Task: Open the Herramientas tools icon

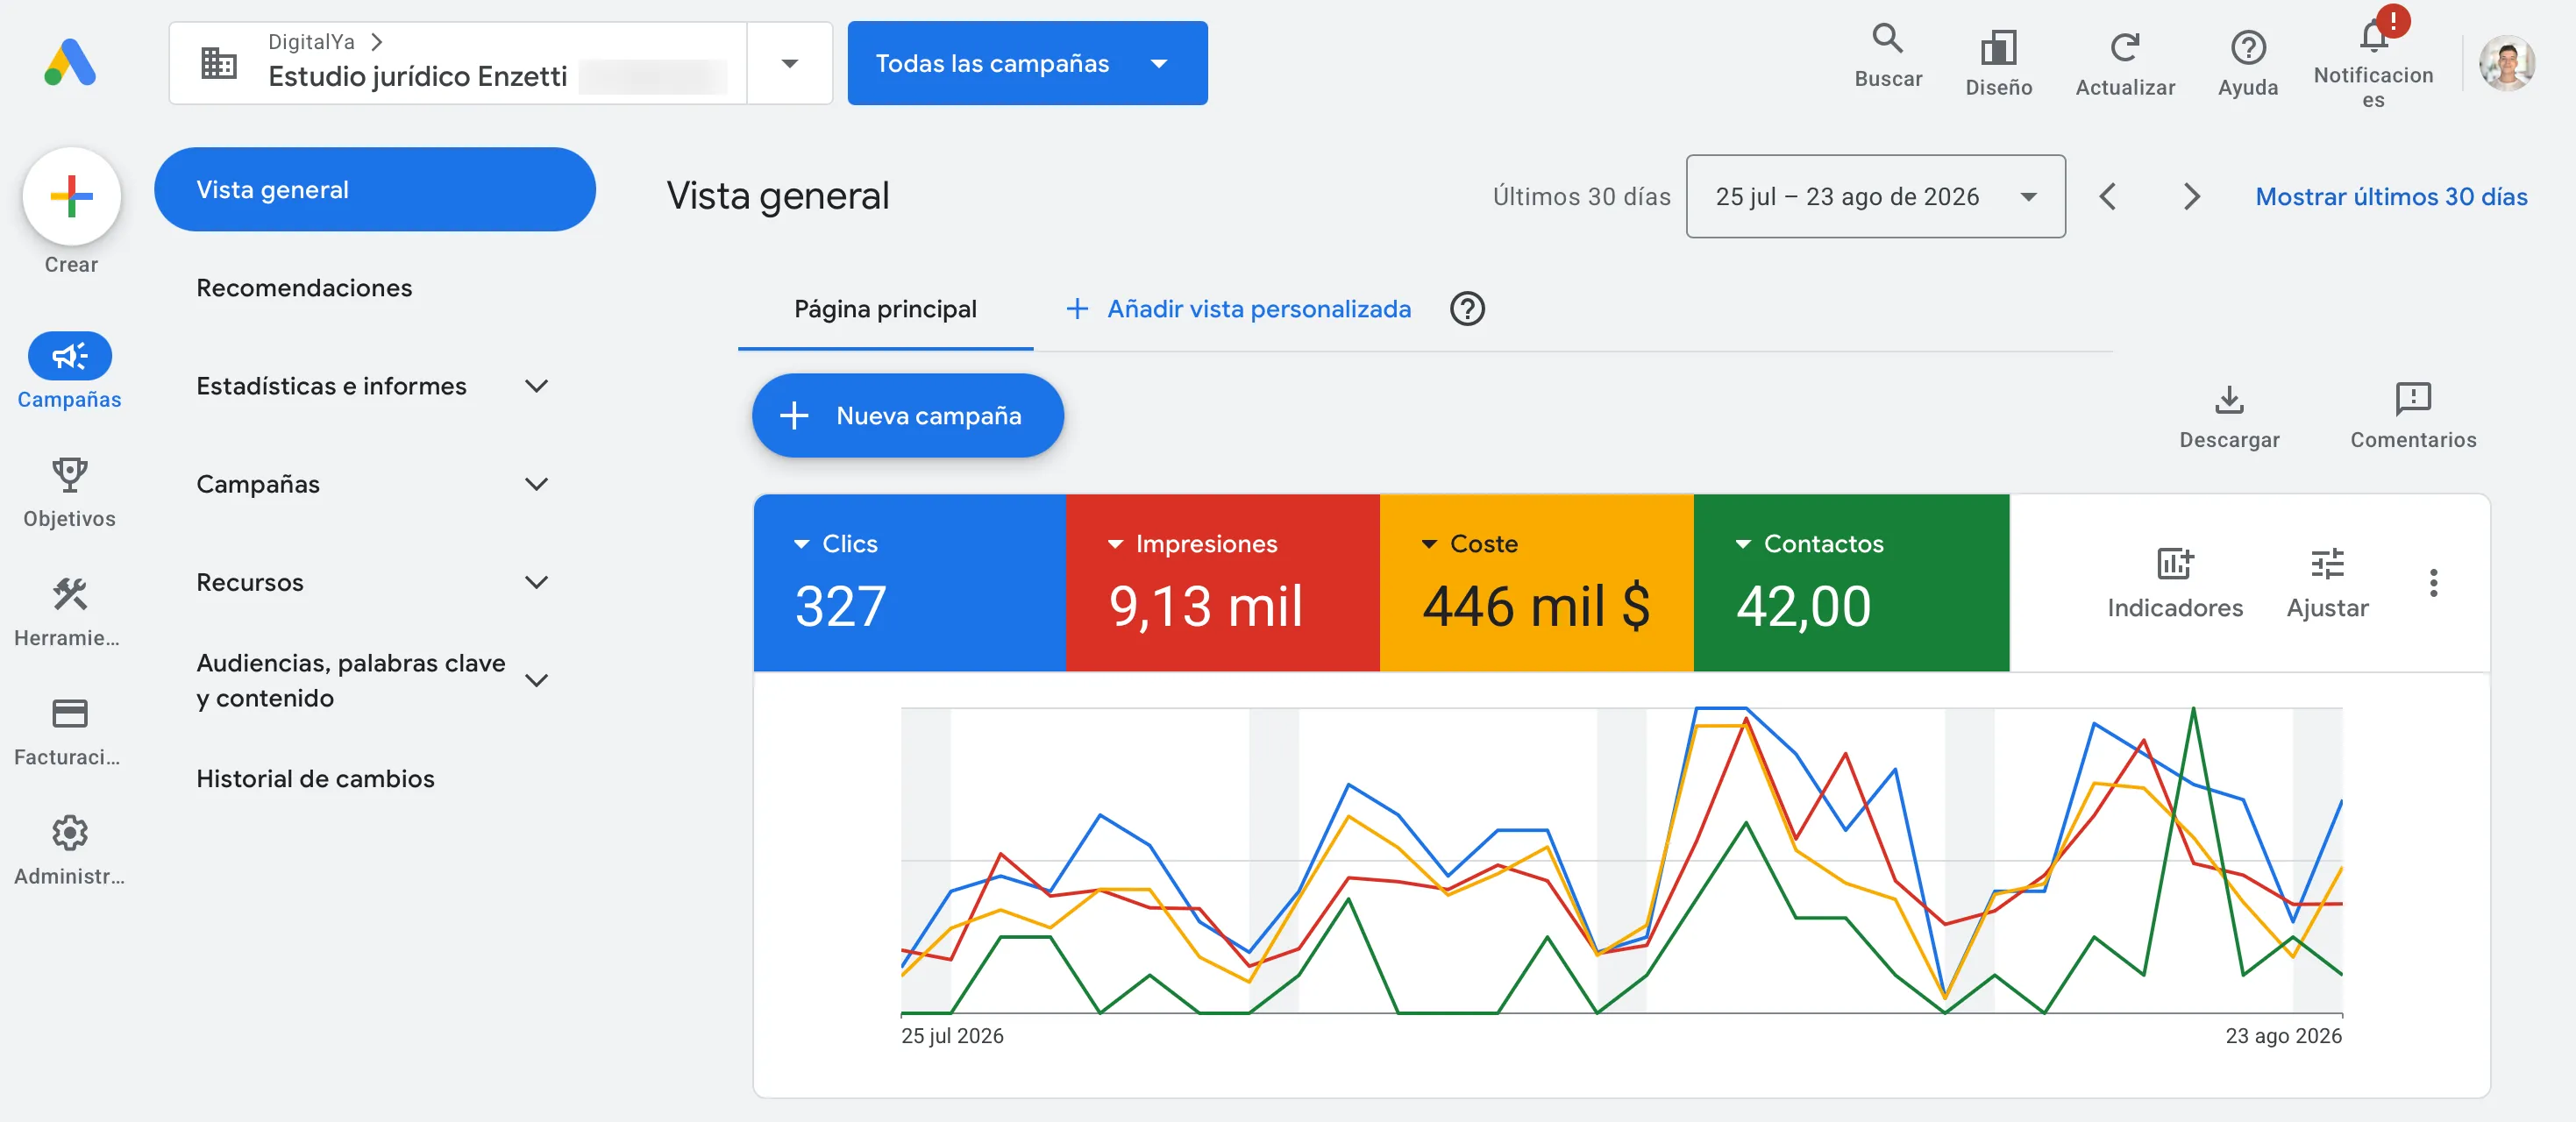Action: (69, 594)
